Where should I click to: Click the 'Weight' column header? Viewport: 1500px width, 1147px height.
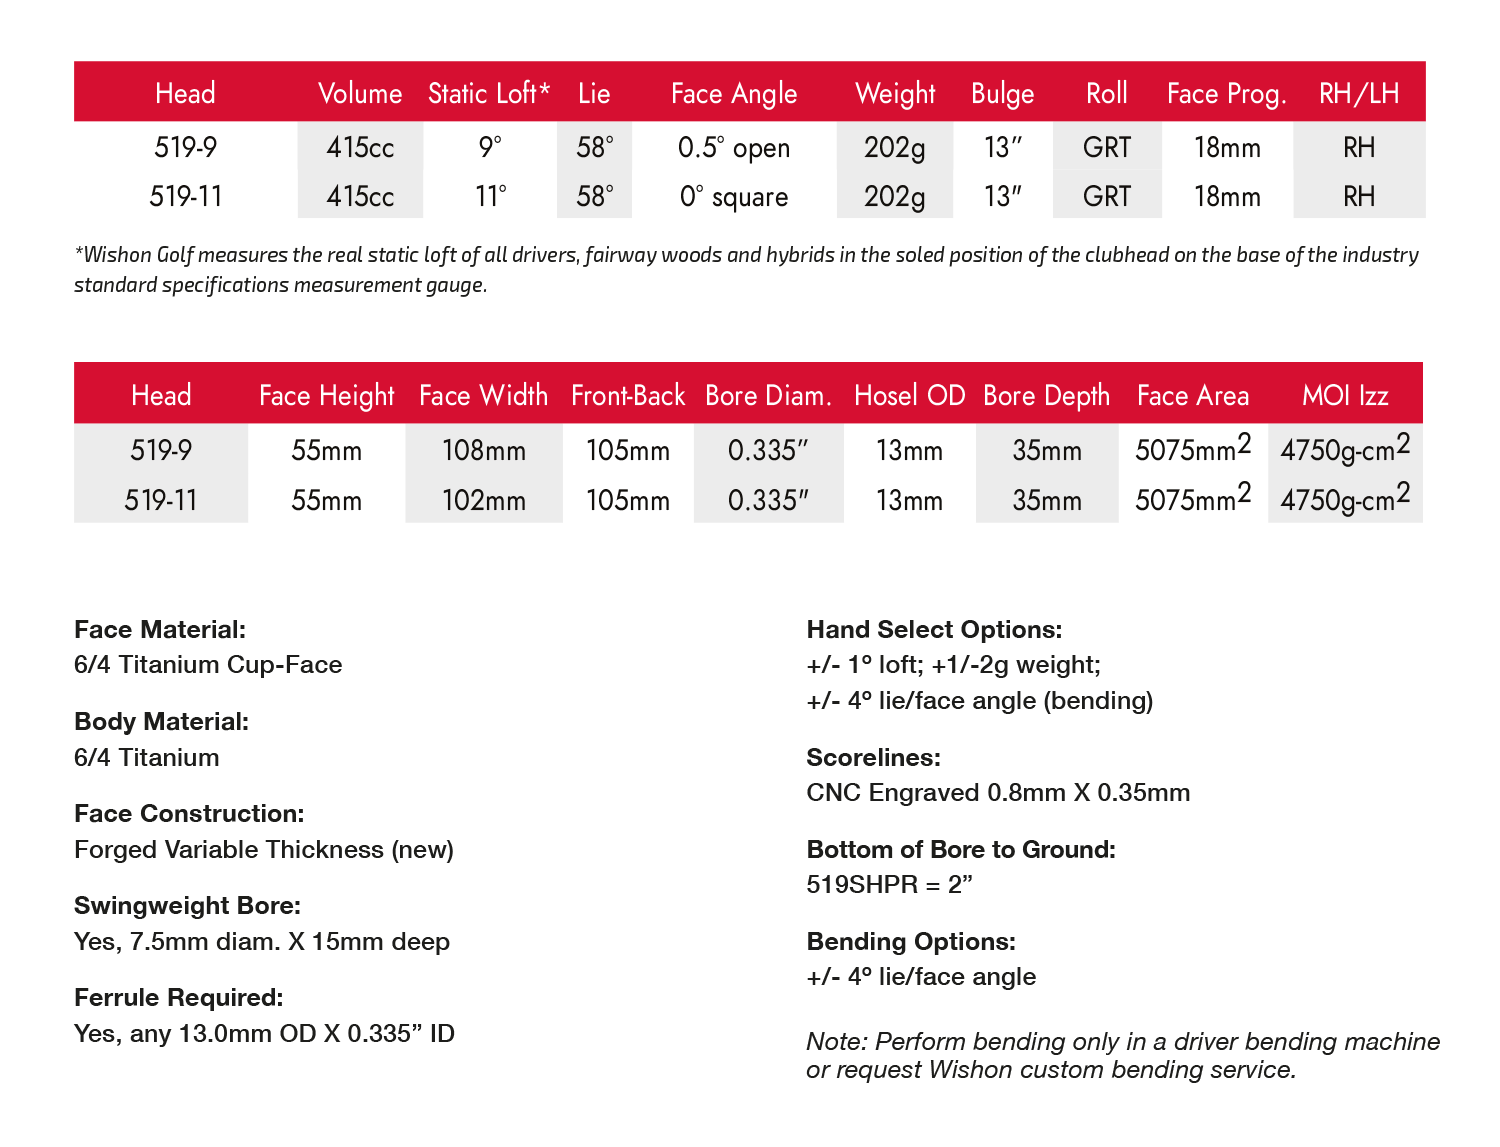pos(895,94)
